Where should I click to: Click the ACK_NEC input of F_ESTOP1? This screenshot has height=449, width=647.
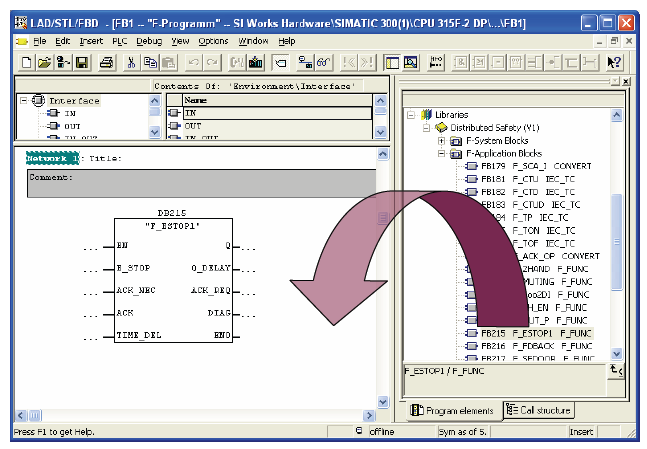pyautogui.click(x=136, y=290)
